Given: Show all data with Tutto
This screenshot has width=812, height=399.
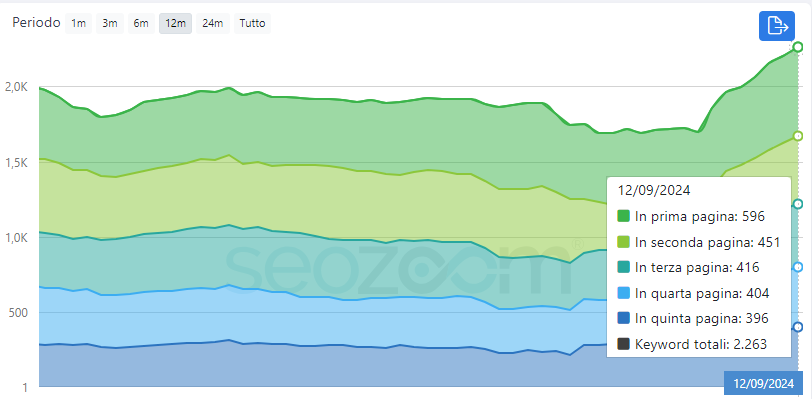Looking at the screenshot, I should coord(252,23).
